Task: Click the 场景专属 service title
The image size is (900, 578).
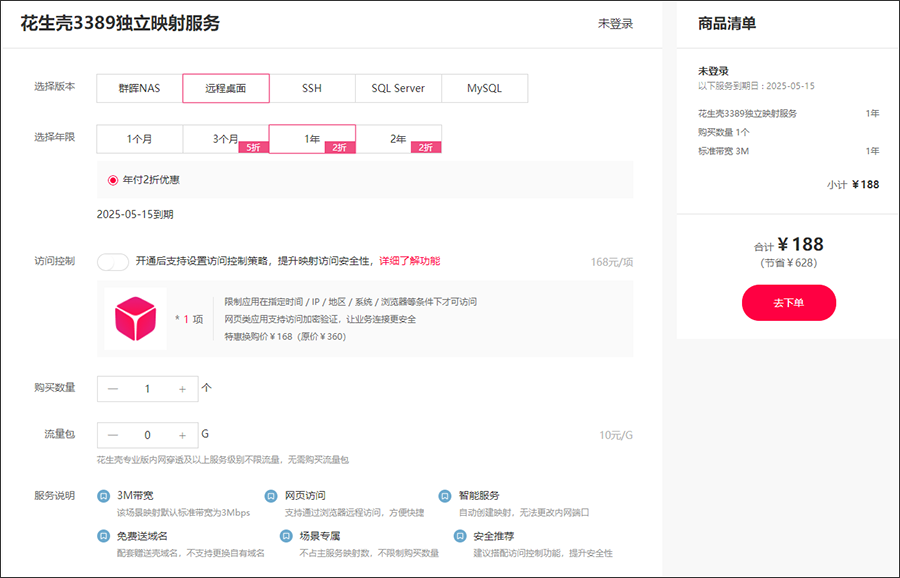Action: [x=320, y=536]
